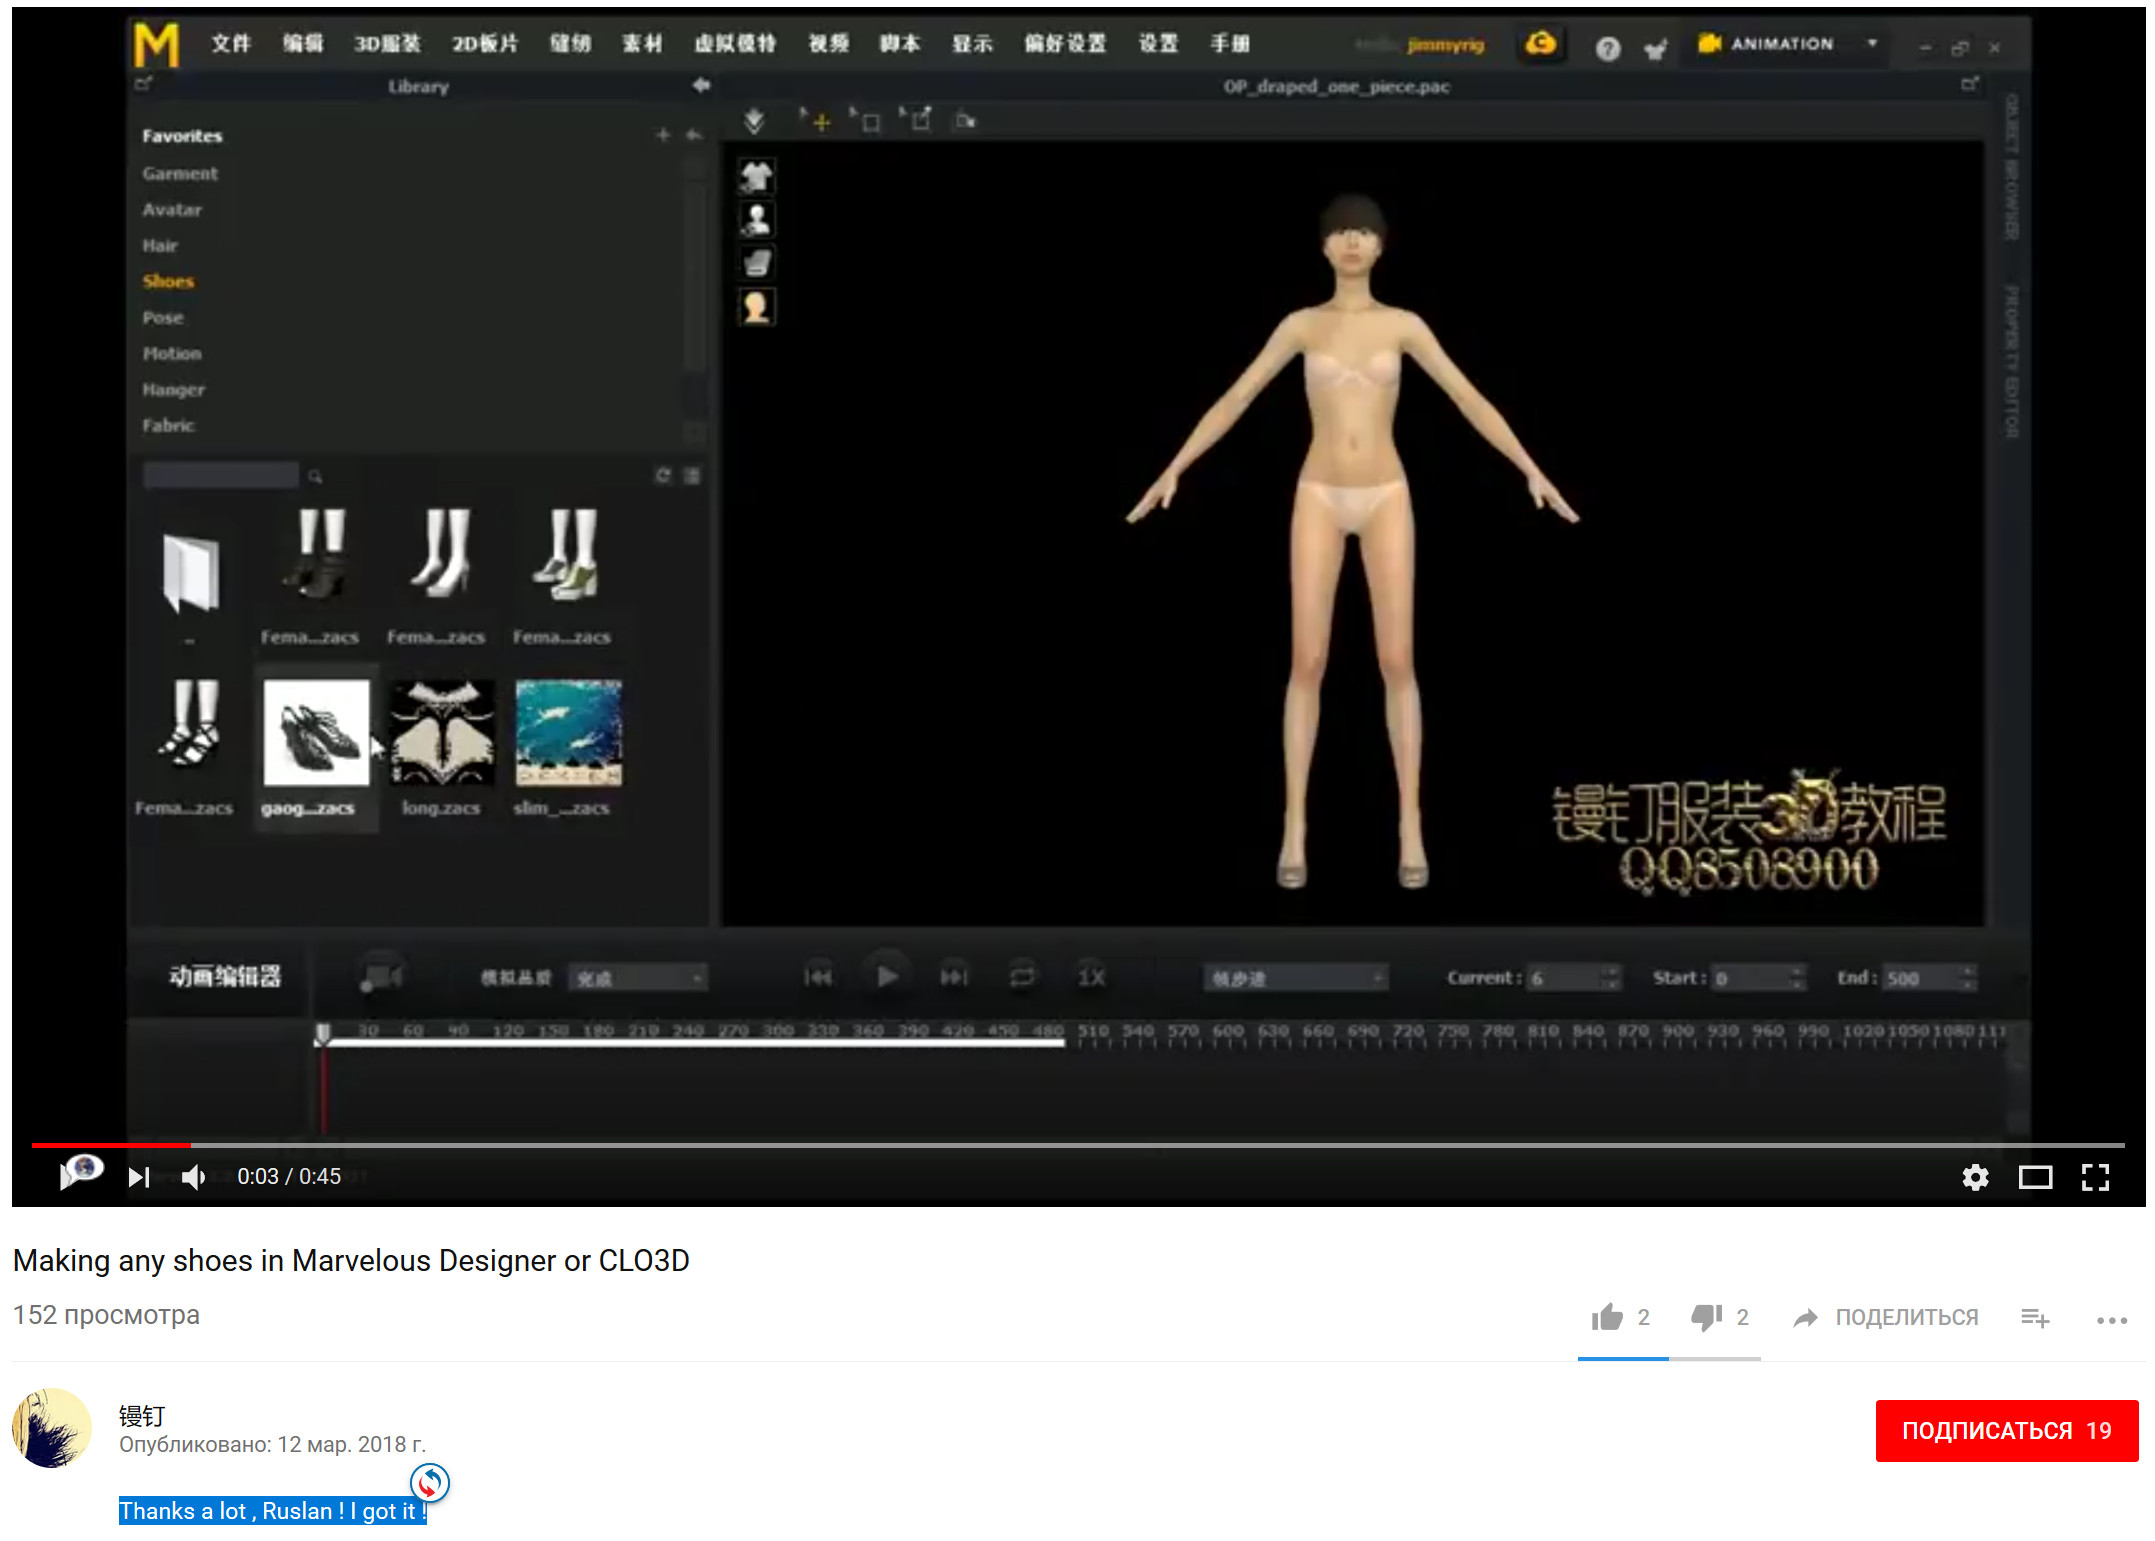The image size is (2155, 1541).
Task: Click the simulate down-arrow tool icon
Action: point(754,121)
